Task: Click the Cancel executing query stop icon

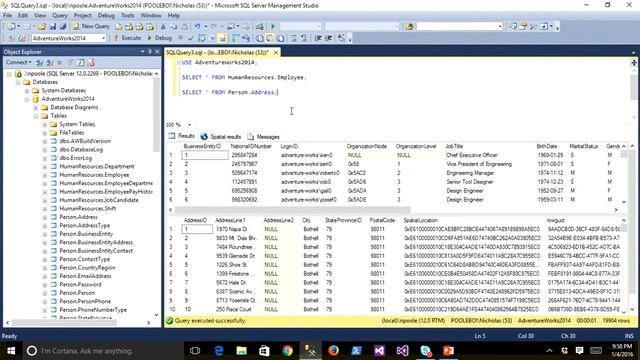Action: [x=181, y=38]
